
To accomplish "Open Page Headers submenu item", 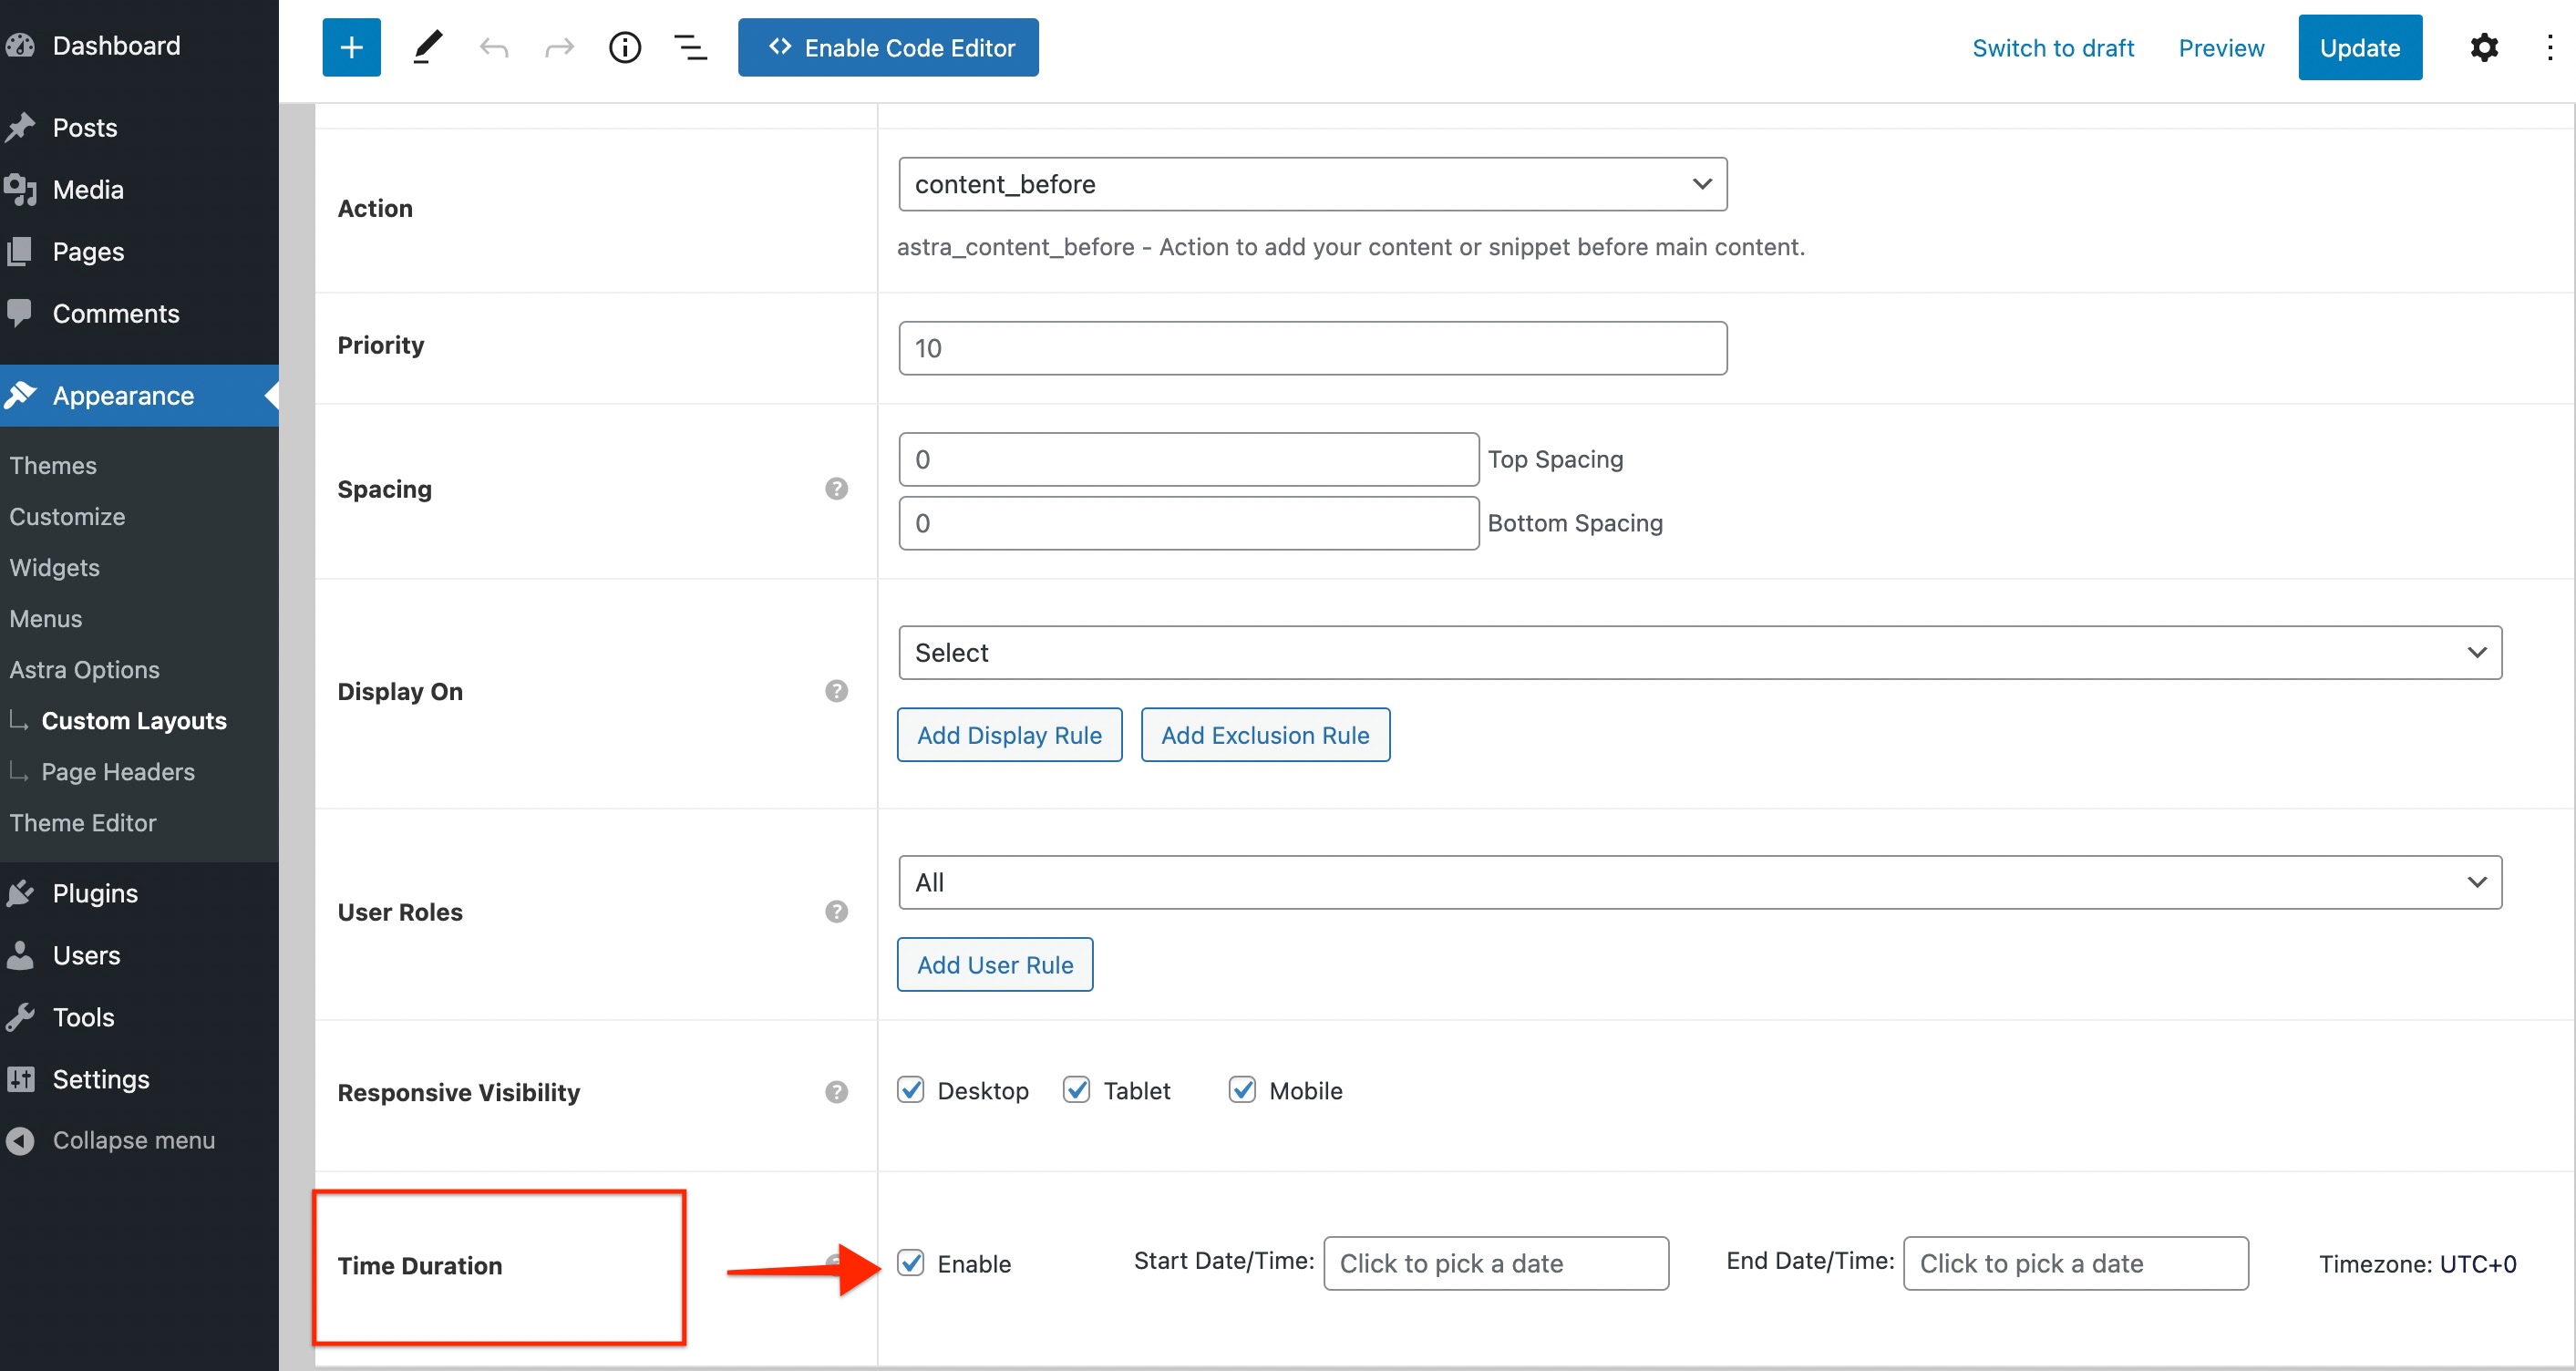I will point(118,771).
